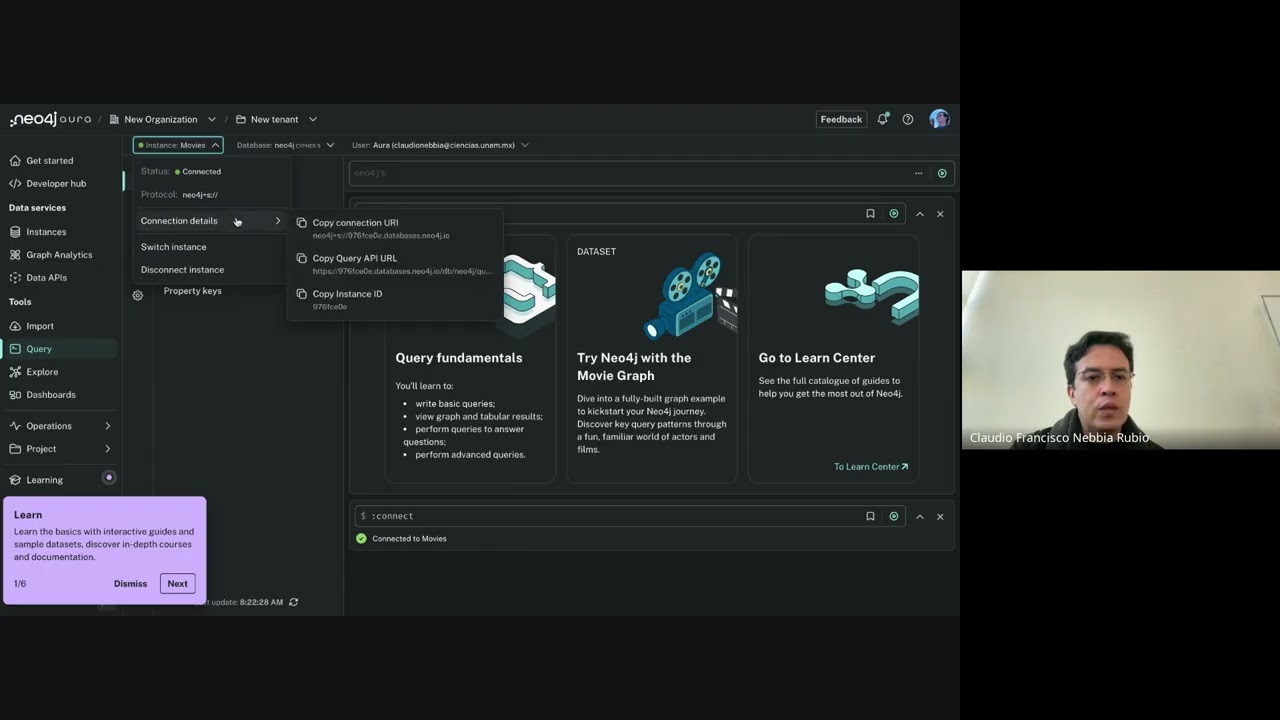Viewport: 1280px width, 720px height.
Task: Select the Query tool icon
Action: point(15,349)
